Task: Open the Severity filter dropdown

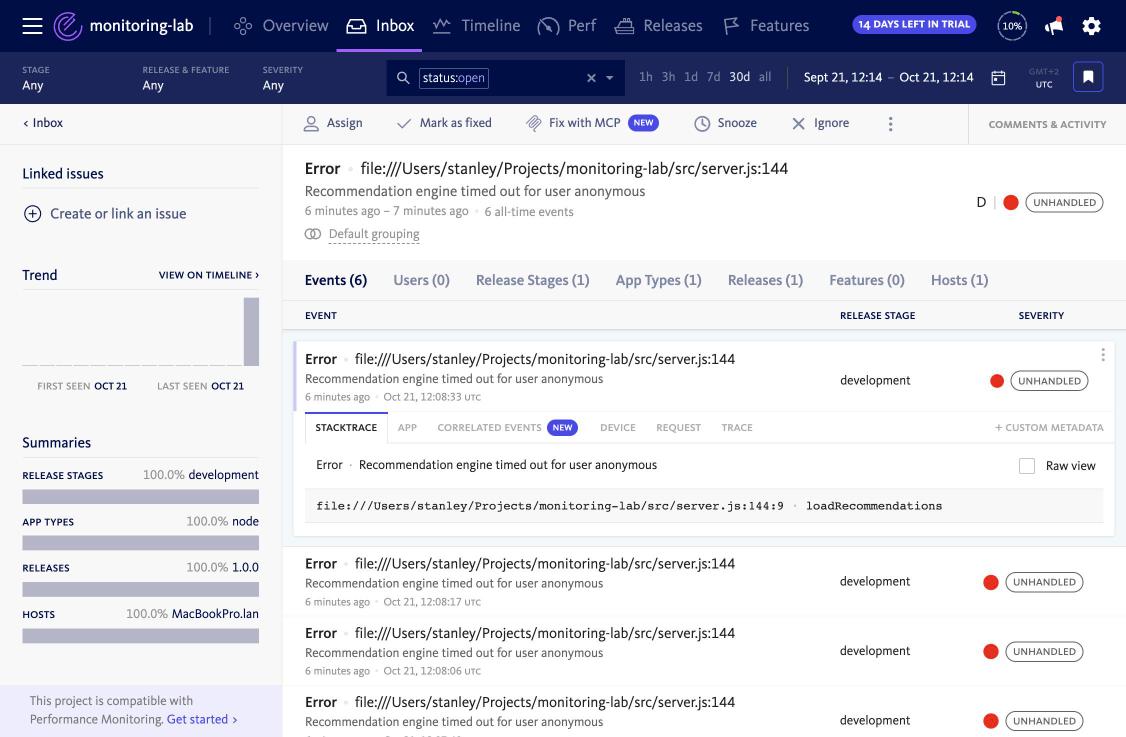Action: (283, 78)
